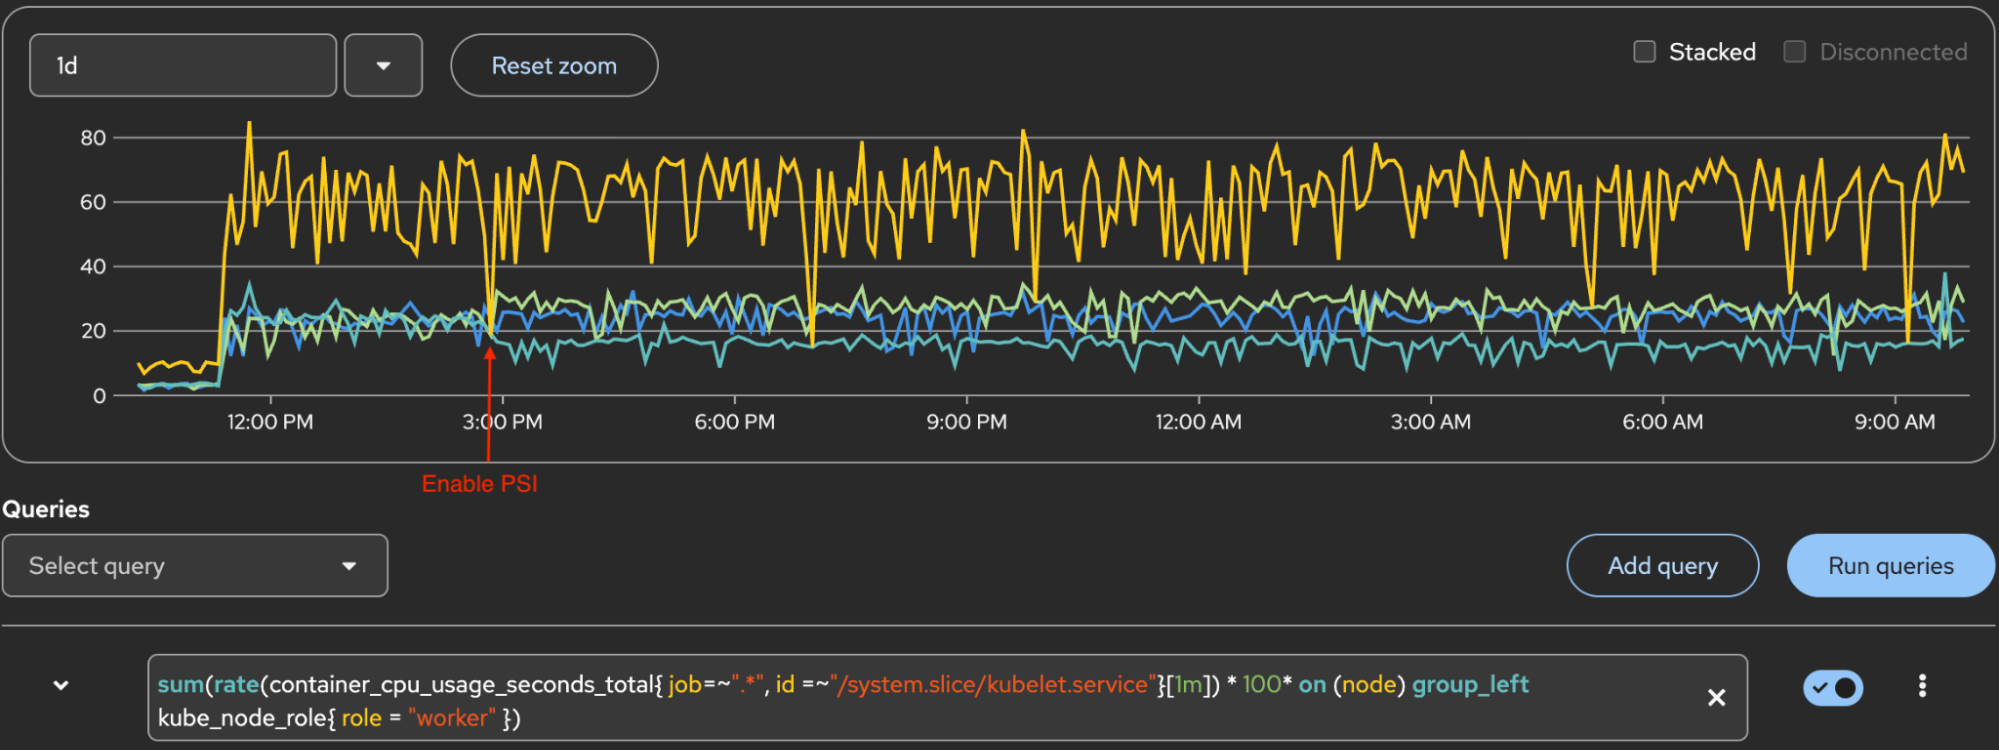The image size is (1999, 750).
Task: Click the 80 y-axis value label
Action: click(93, 138)
